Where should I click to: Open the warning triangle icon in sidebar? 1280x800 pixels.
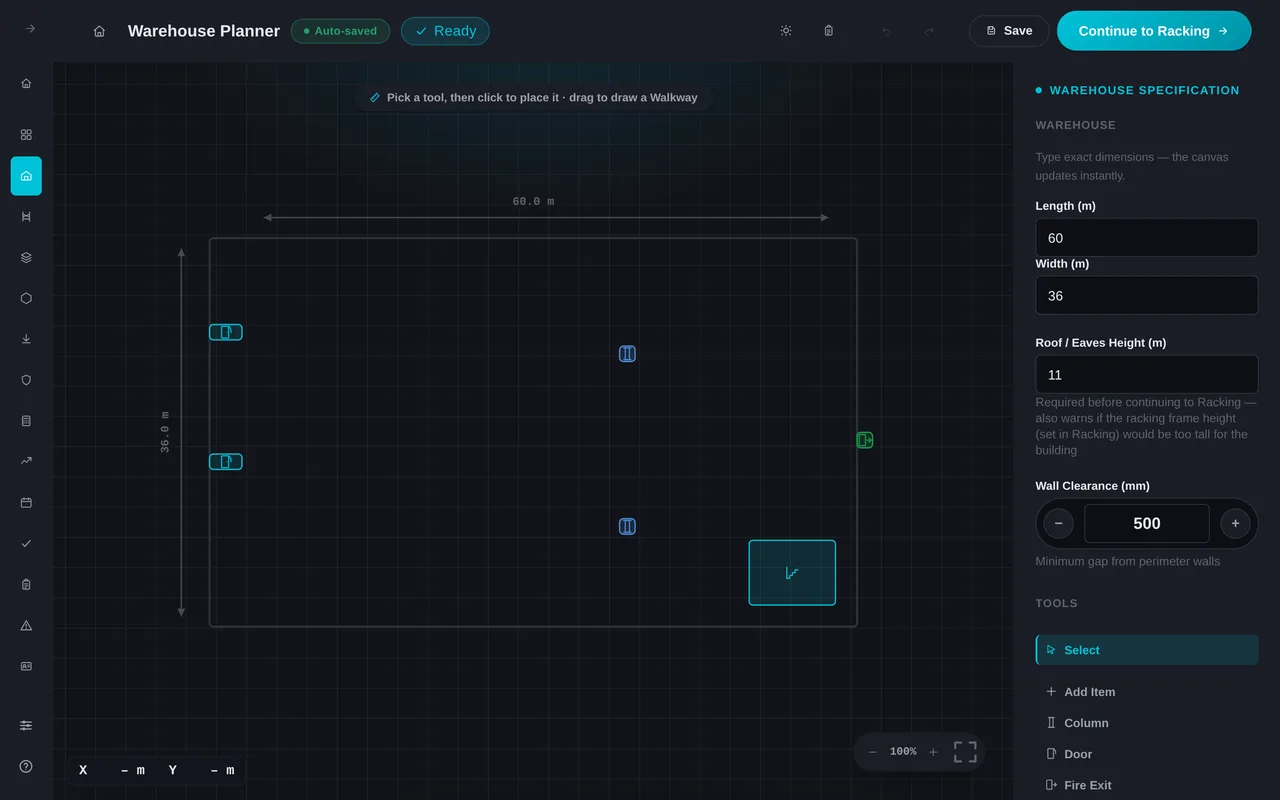(26, 625)
